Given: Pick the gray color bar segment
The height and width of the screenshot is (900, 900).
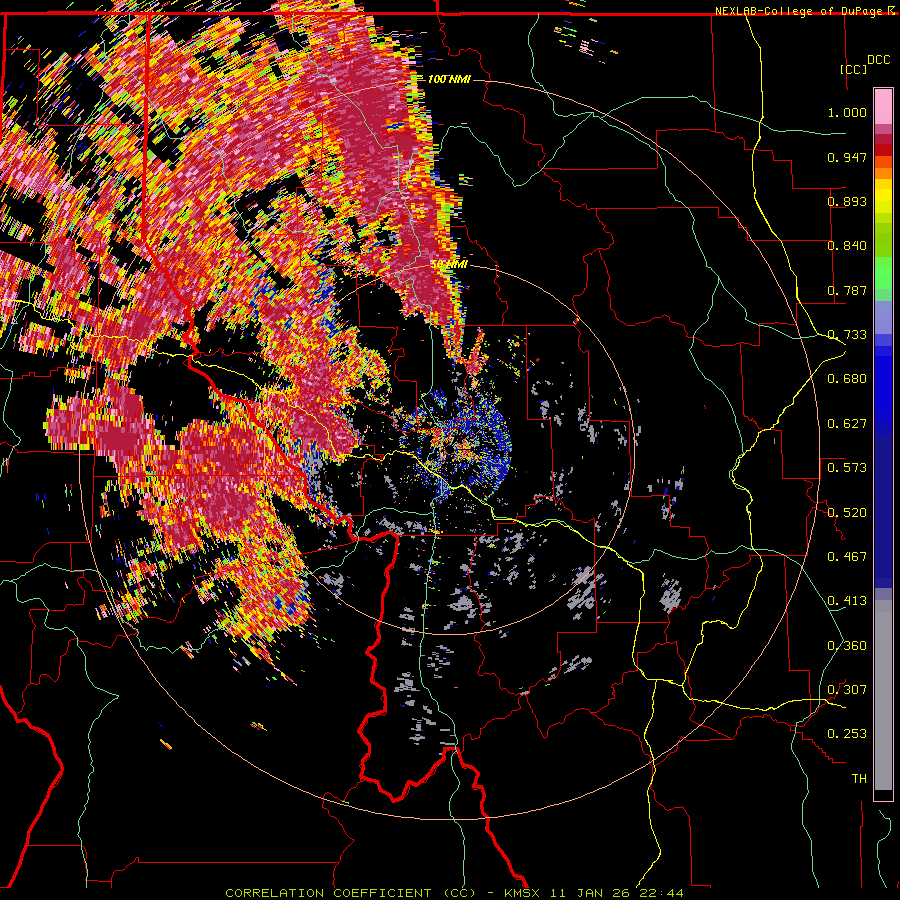Looking at the screenshot, I should coord(883,695).
